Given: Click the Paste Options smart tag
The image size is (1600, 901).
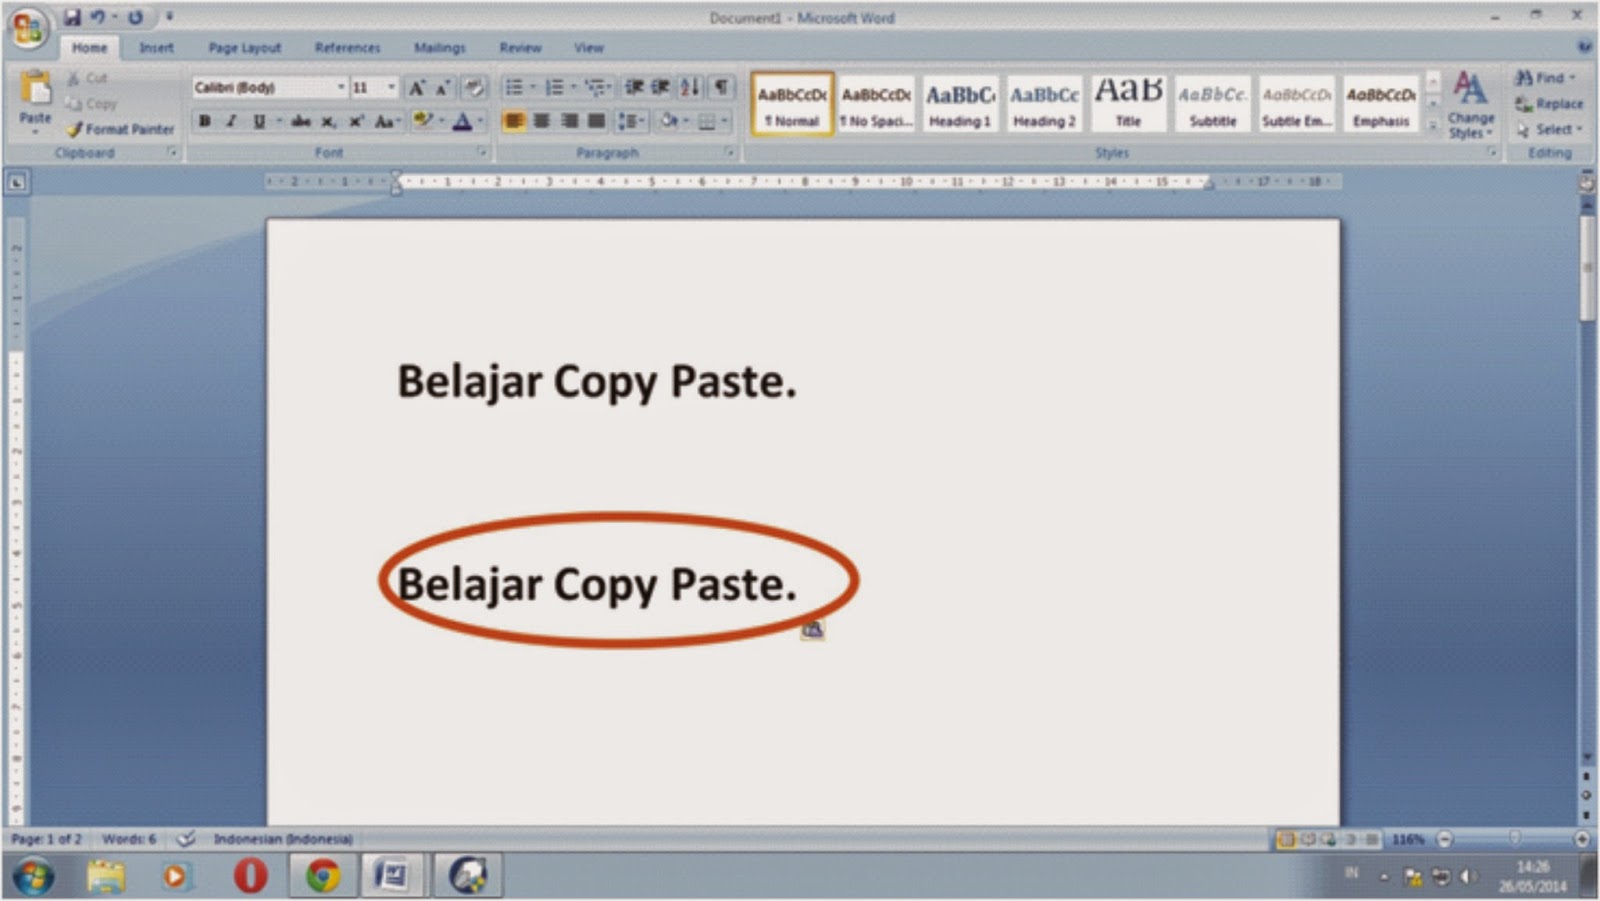Looking at the screenshot, I should pyautogui.click(x=814, y=630).
